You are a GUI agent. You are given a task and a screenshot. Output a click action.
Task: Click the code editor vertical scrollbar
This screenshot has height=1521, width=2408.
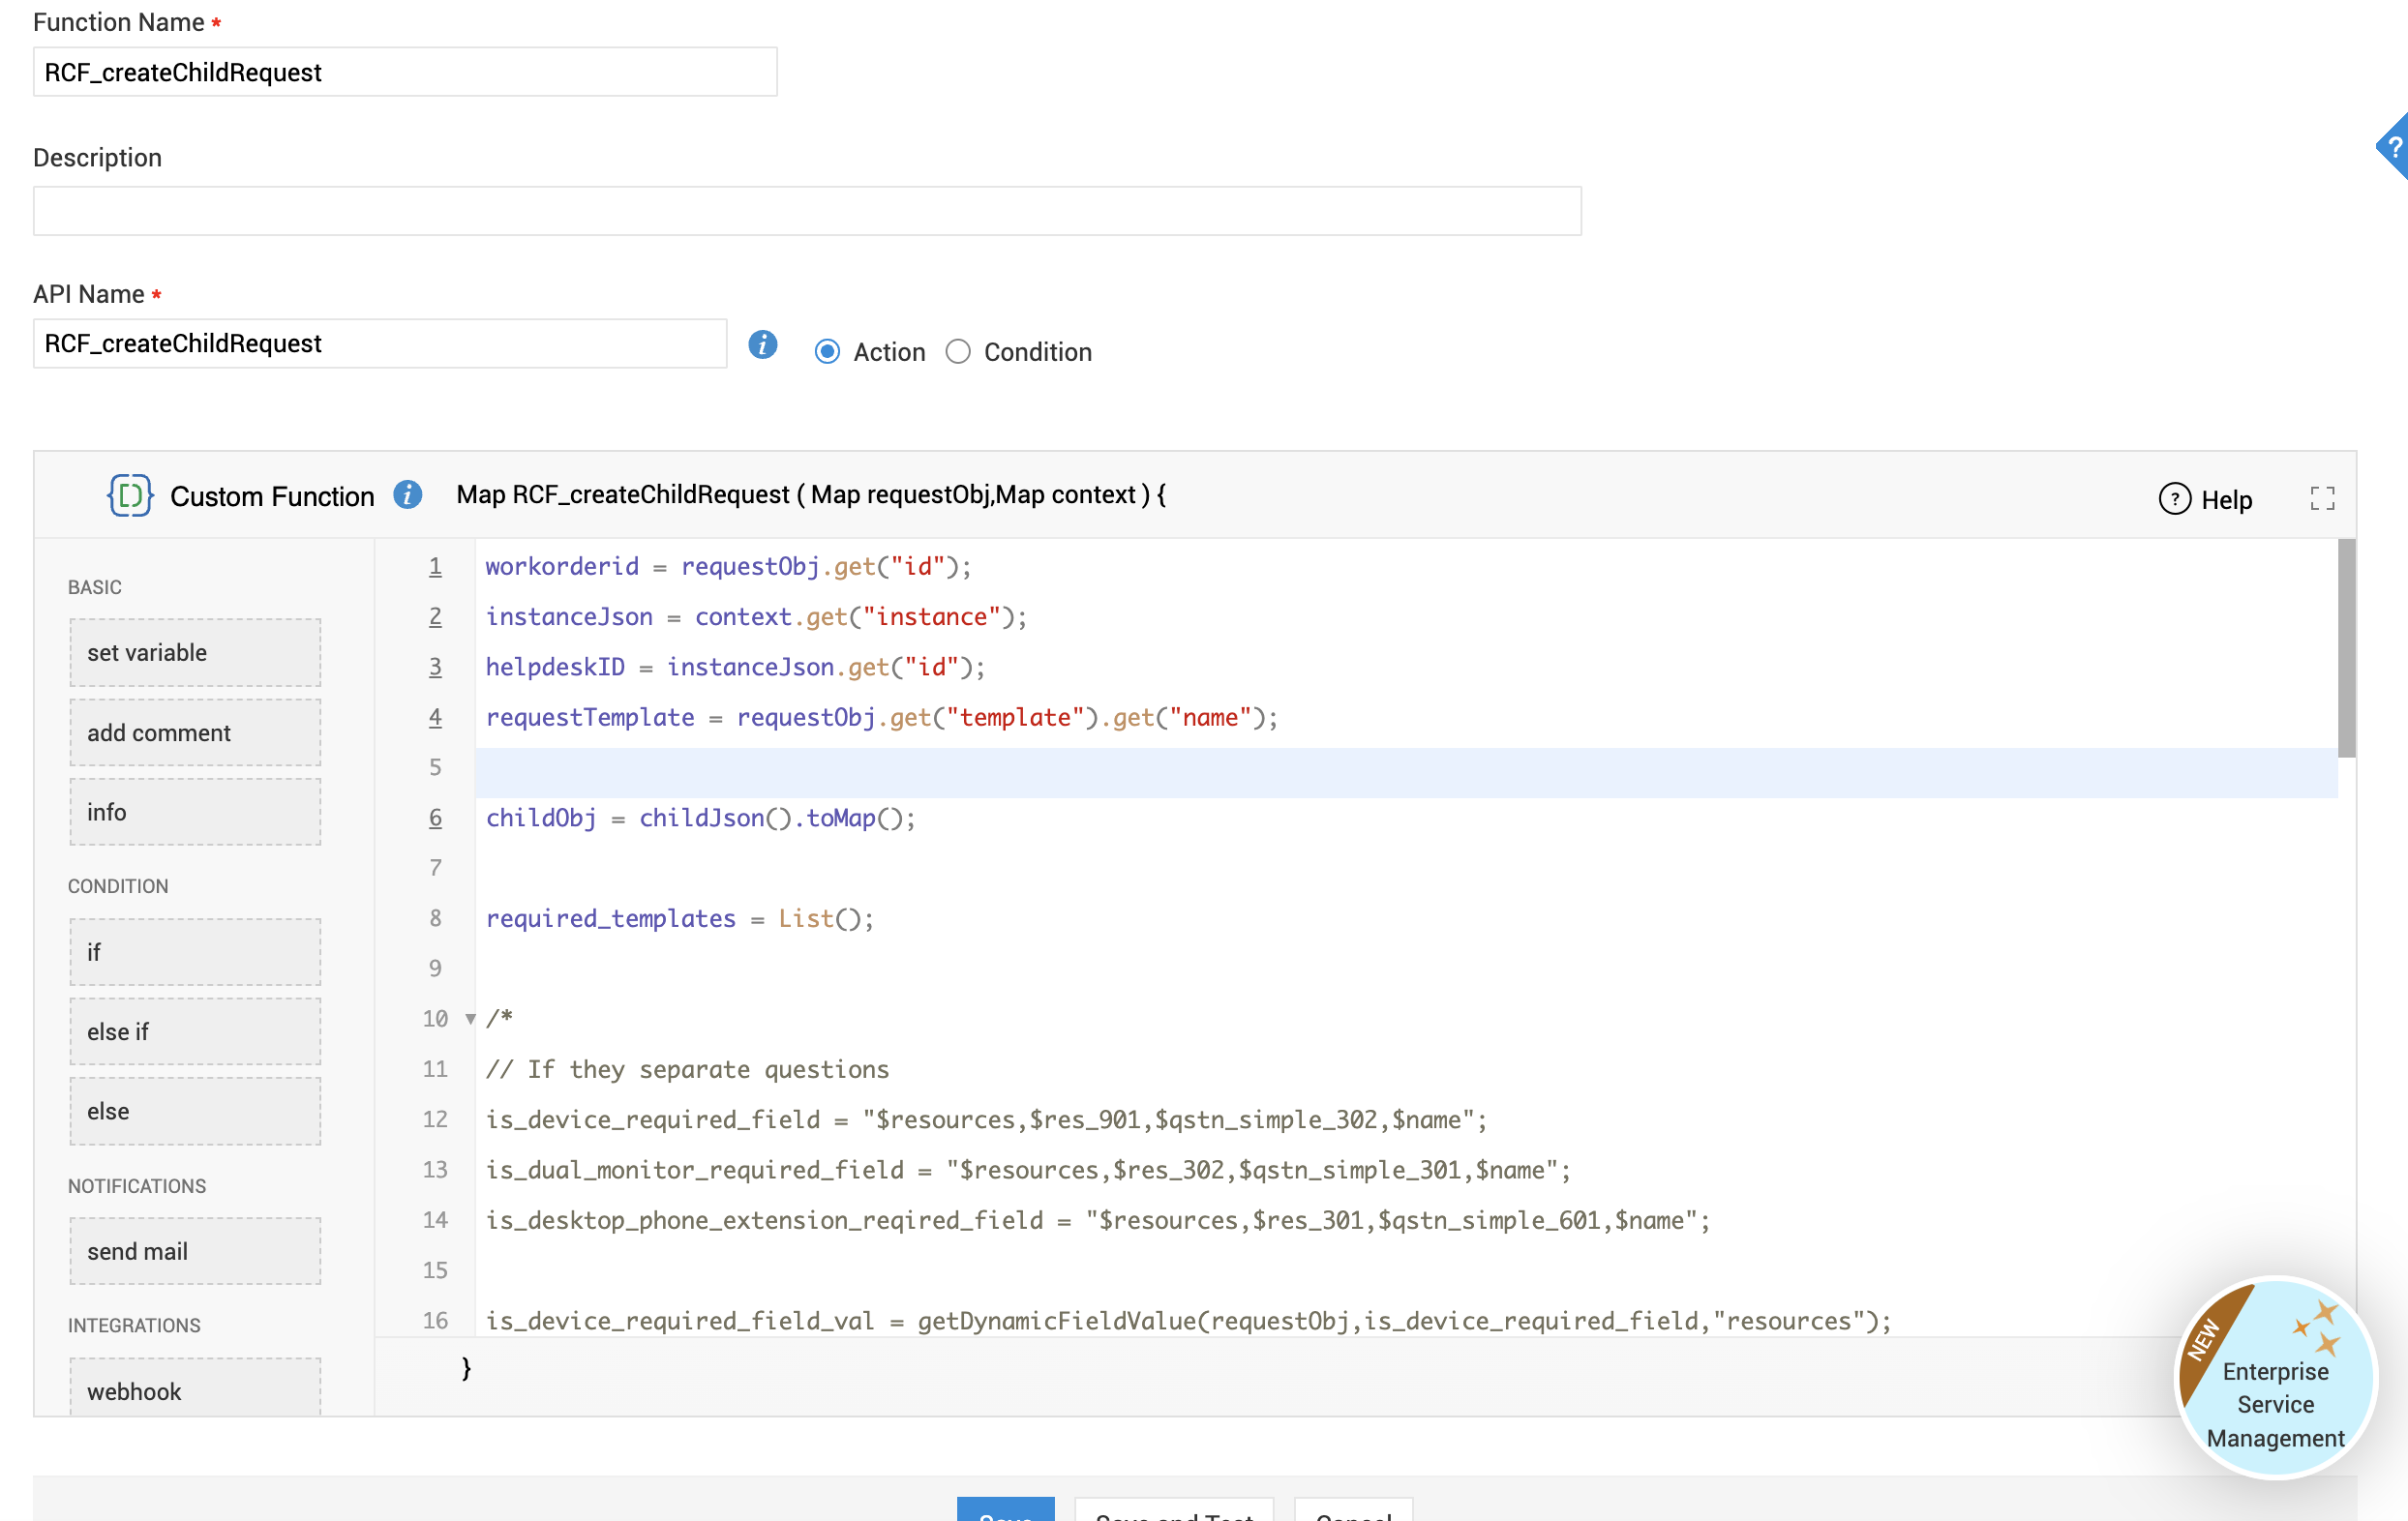pyautogui.click(x=2345, y=650)
